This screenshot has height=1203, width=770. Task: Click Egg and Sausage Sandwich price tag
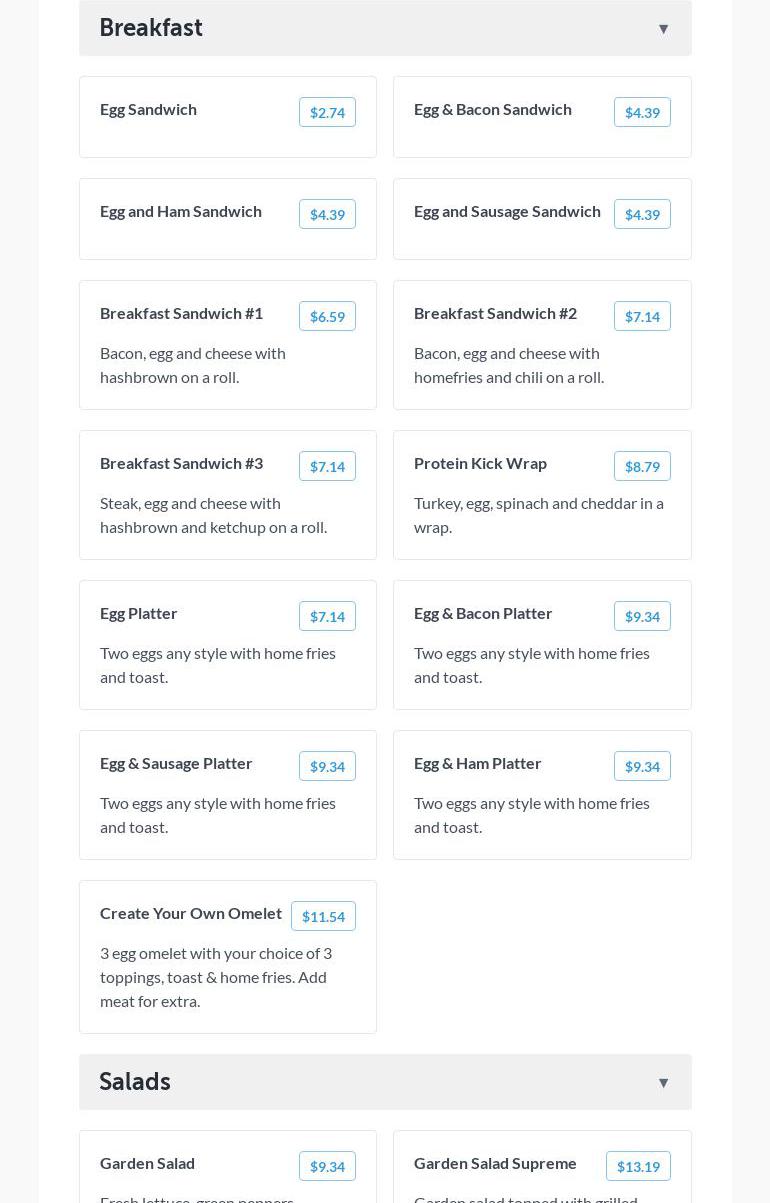point(642,214)
